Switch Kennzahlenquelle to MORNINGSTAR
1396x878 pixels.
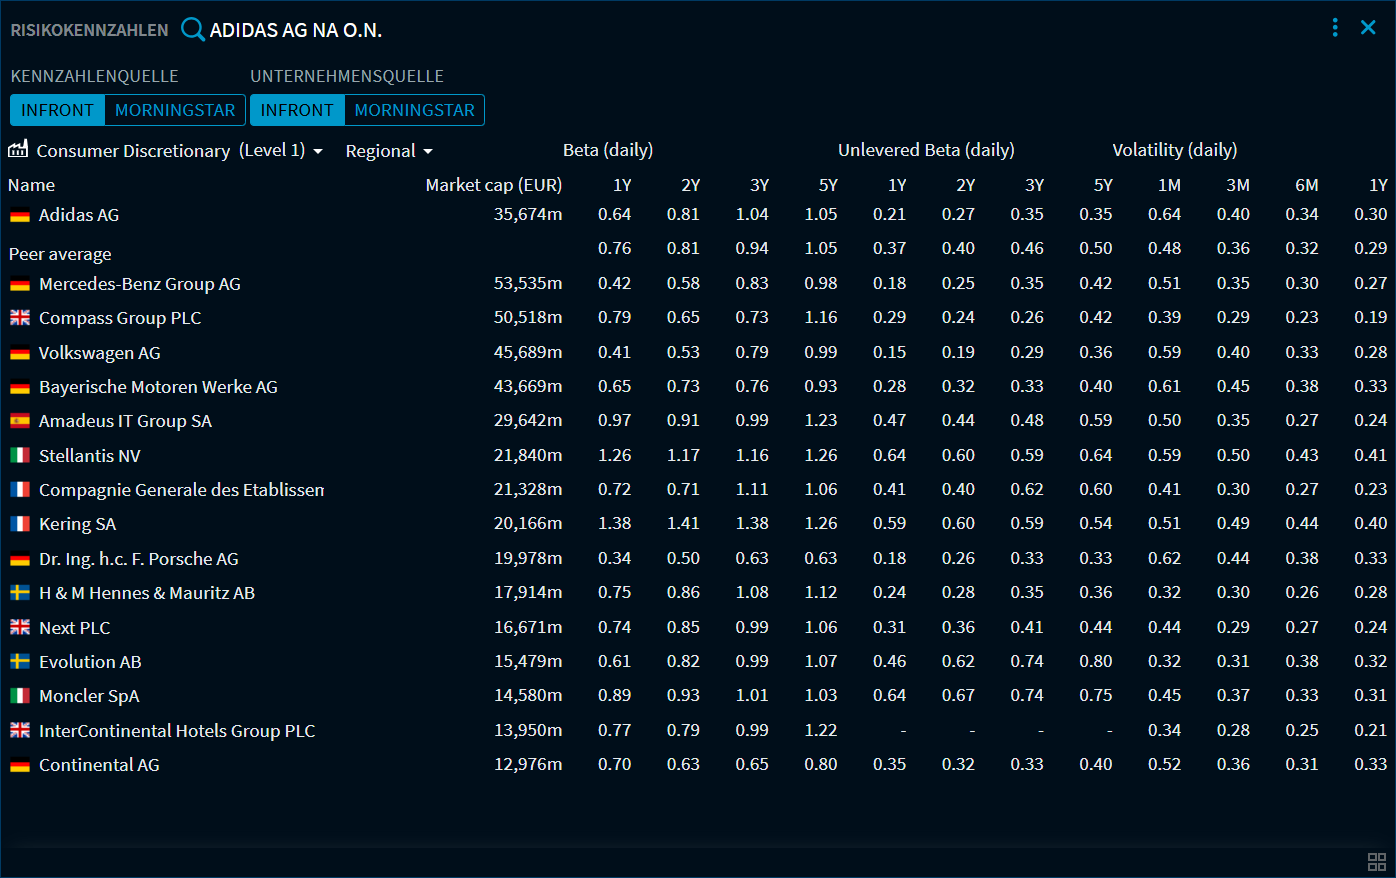click(x=175, y=110)
